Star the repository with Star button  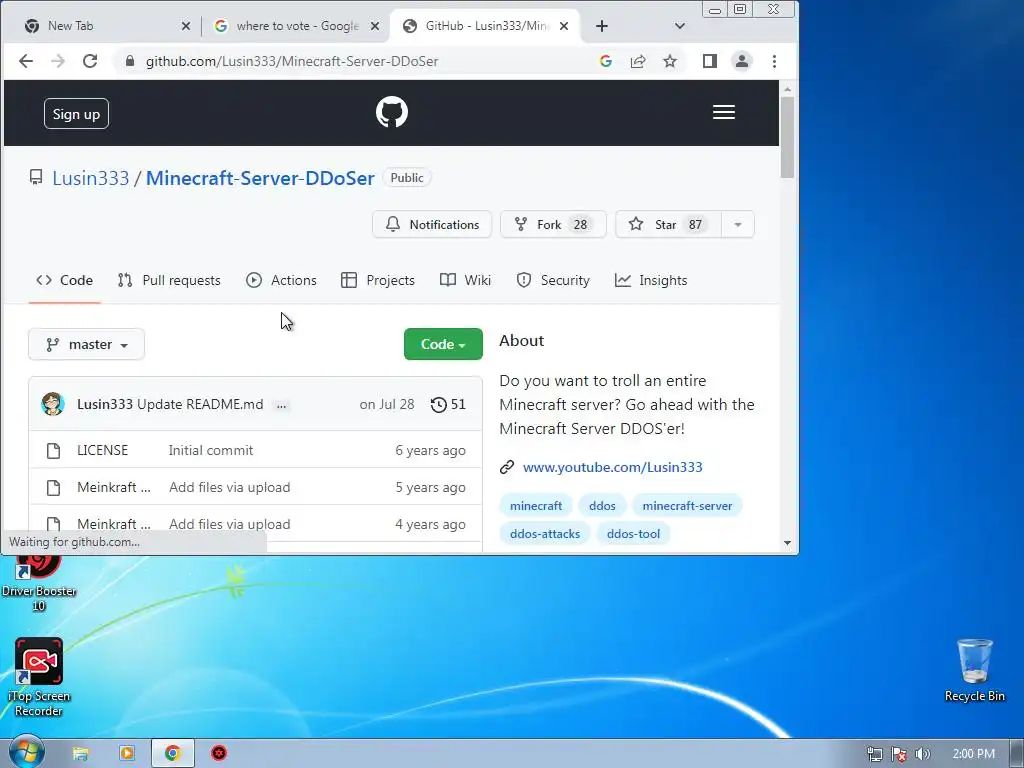click(668, 225)
